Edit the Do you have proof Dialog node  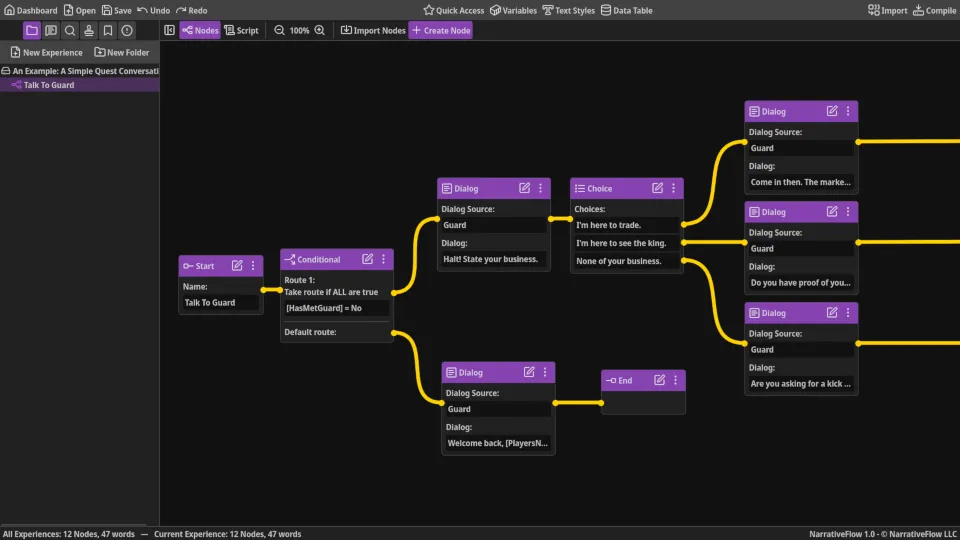tap(832, 211)
